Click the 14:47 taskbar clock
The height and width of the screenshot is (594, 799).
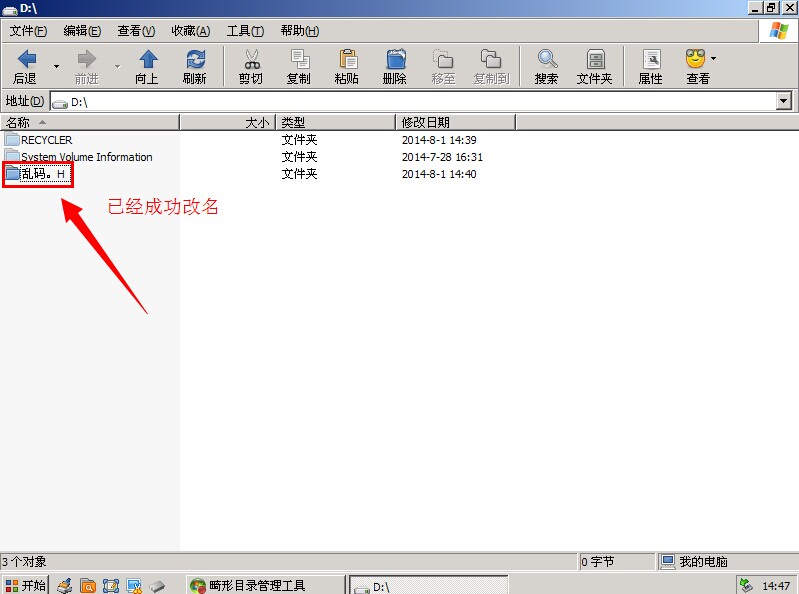776,586
